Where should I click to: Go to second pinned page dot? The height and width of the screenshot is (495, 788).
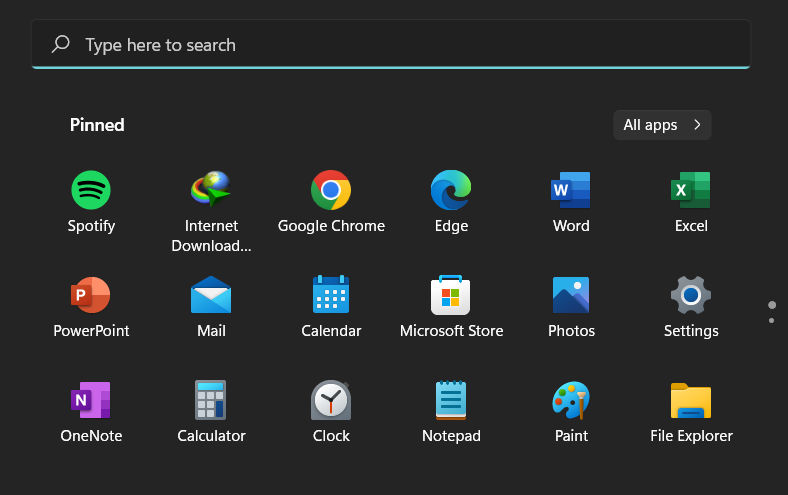[771, 321]
